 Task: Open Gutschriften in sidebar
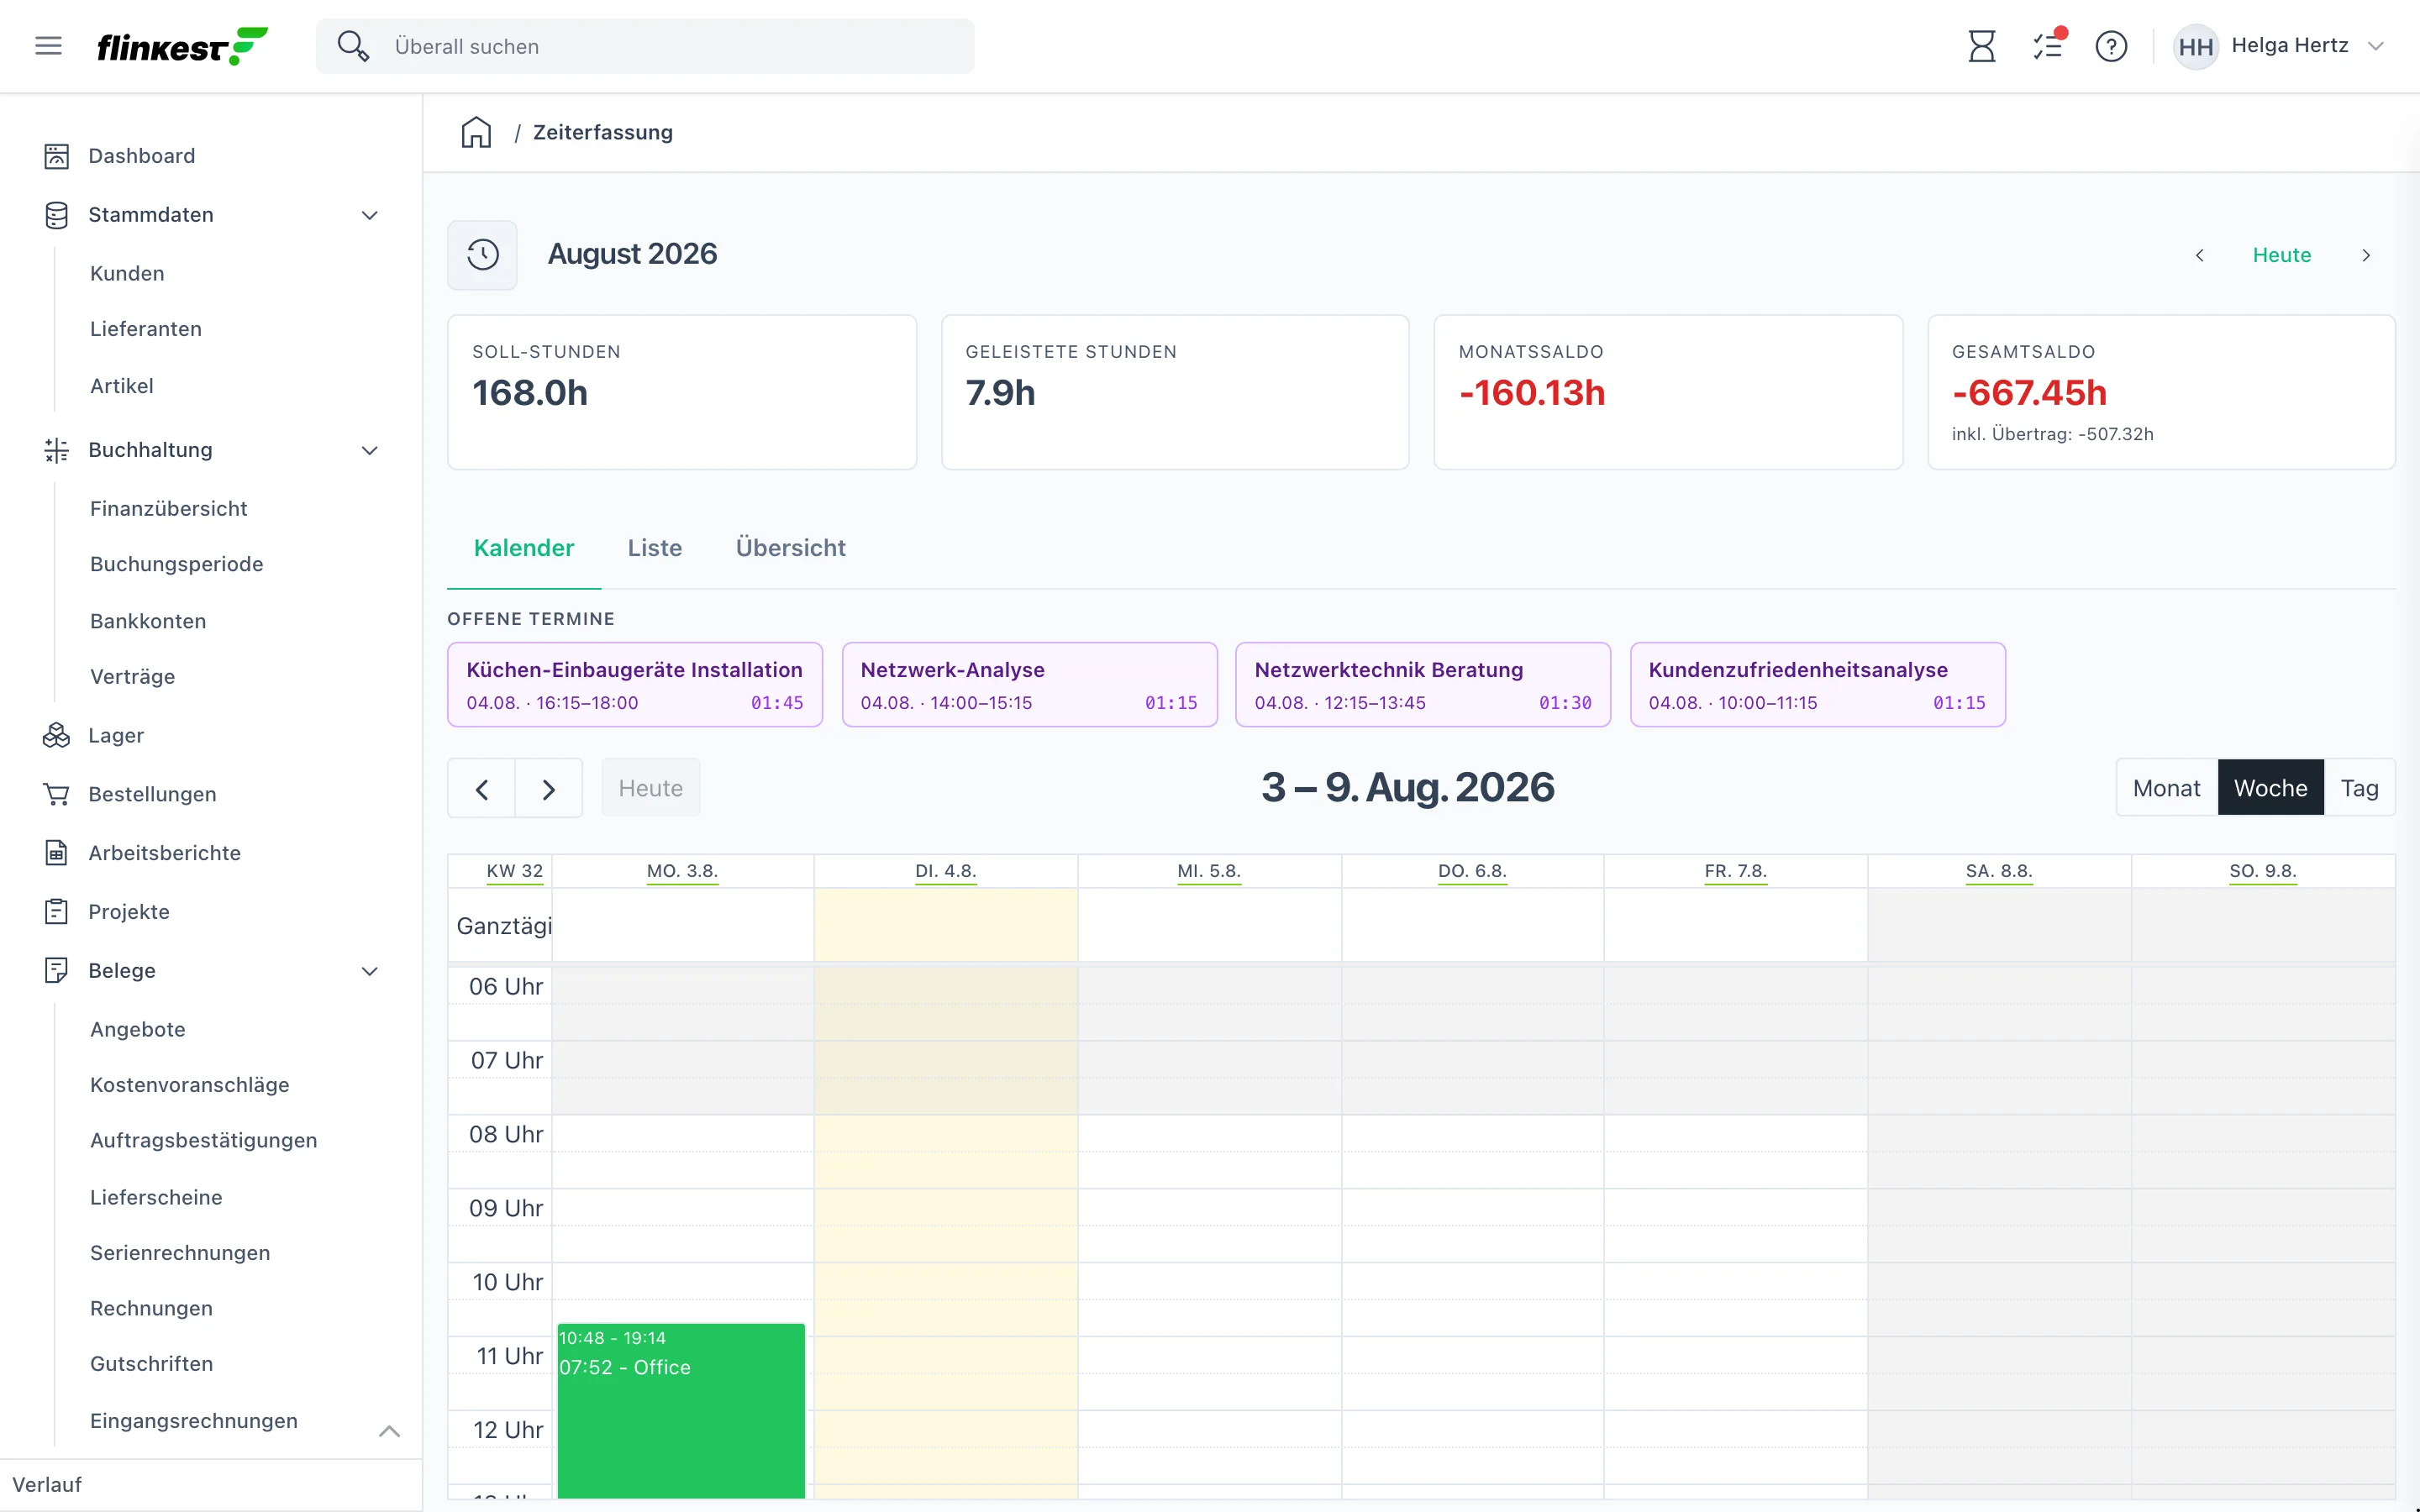[152, 1364]
